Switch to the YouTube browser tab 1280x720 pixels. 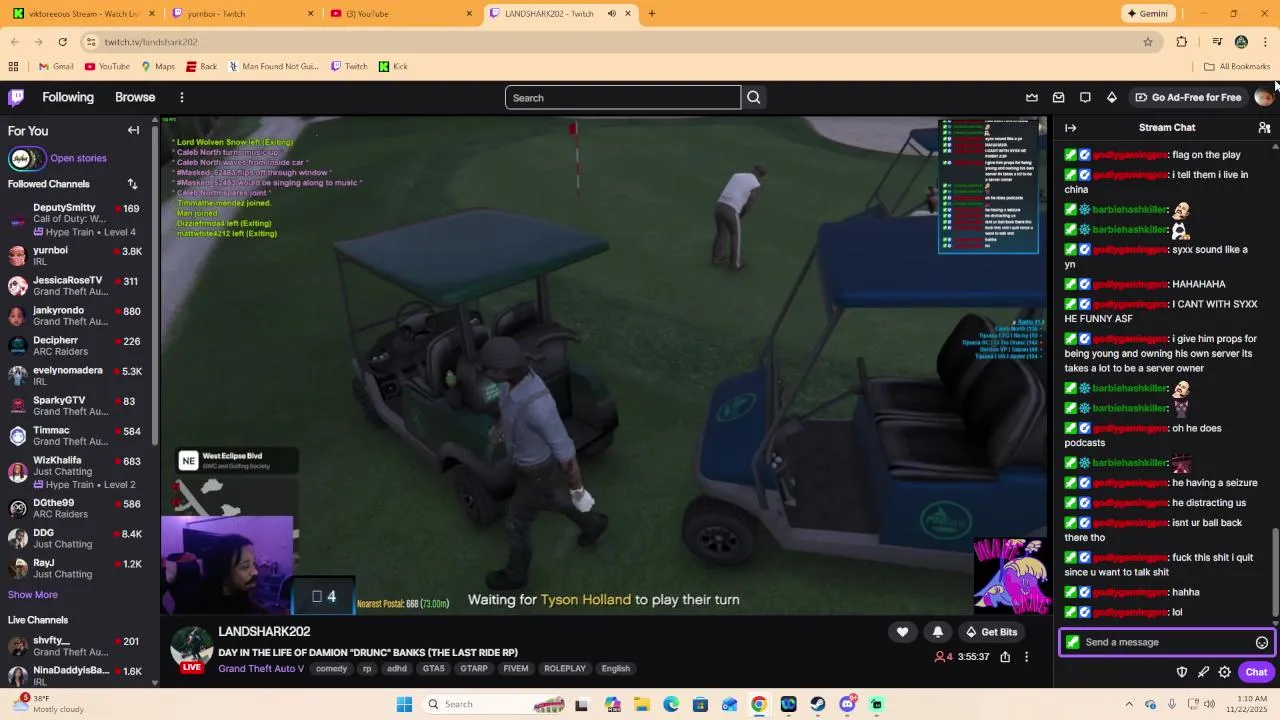[x=401, y=13]
